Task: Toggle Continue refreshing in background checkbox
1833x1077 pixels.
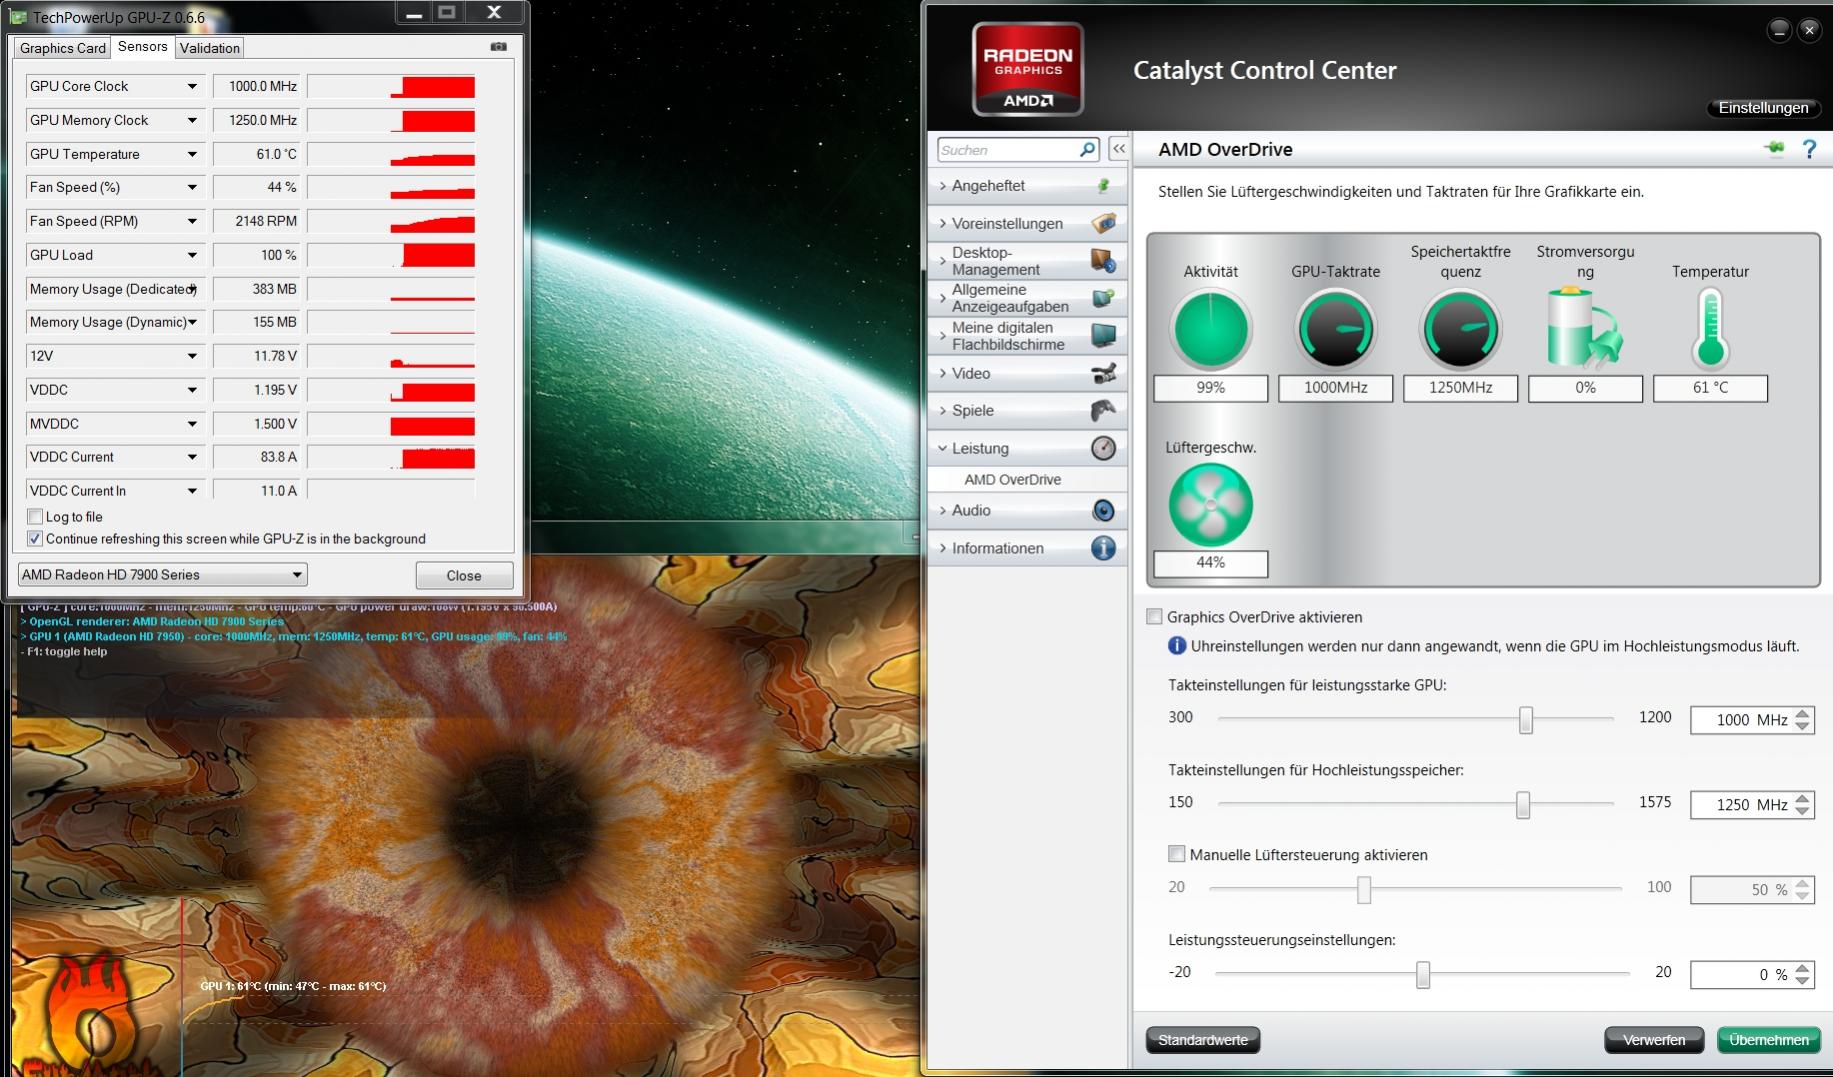Action: [x=35, y=539]
